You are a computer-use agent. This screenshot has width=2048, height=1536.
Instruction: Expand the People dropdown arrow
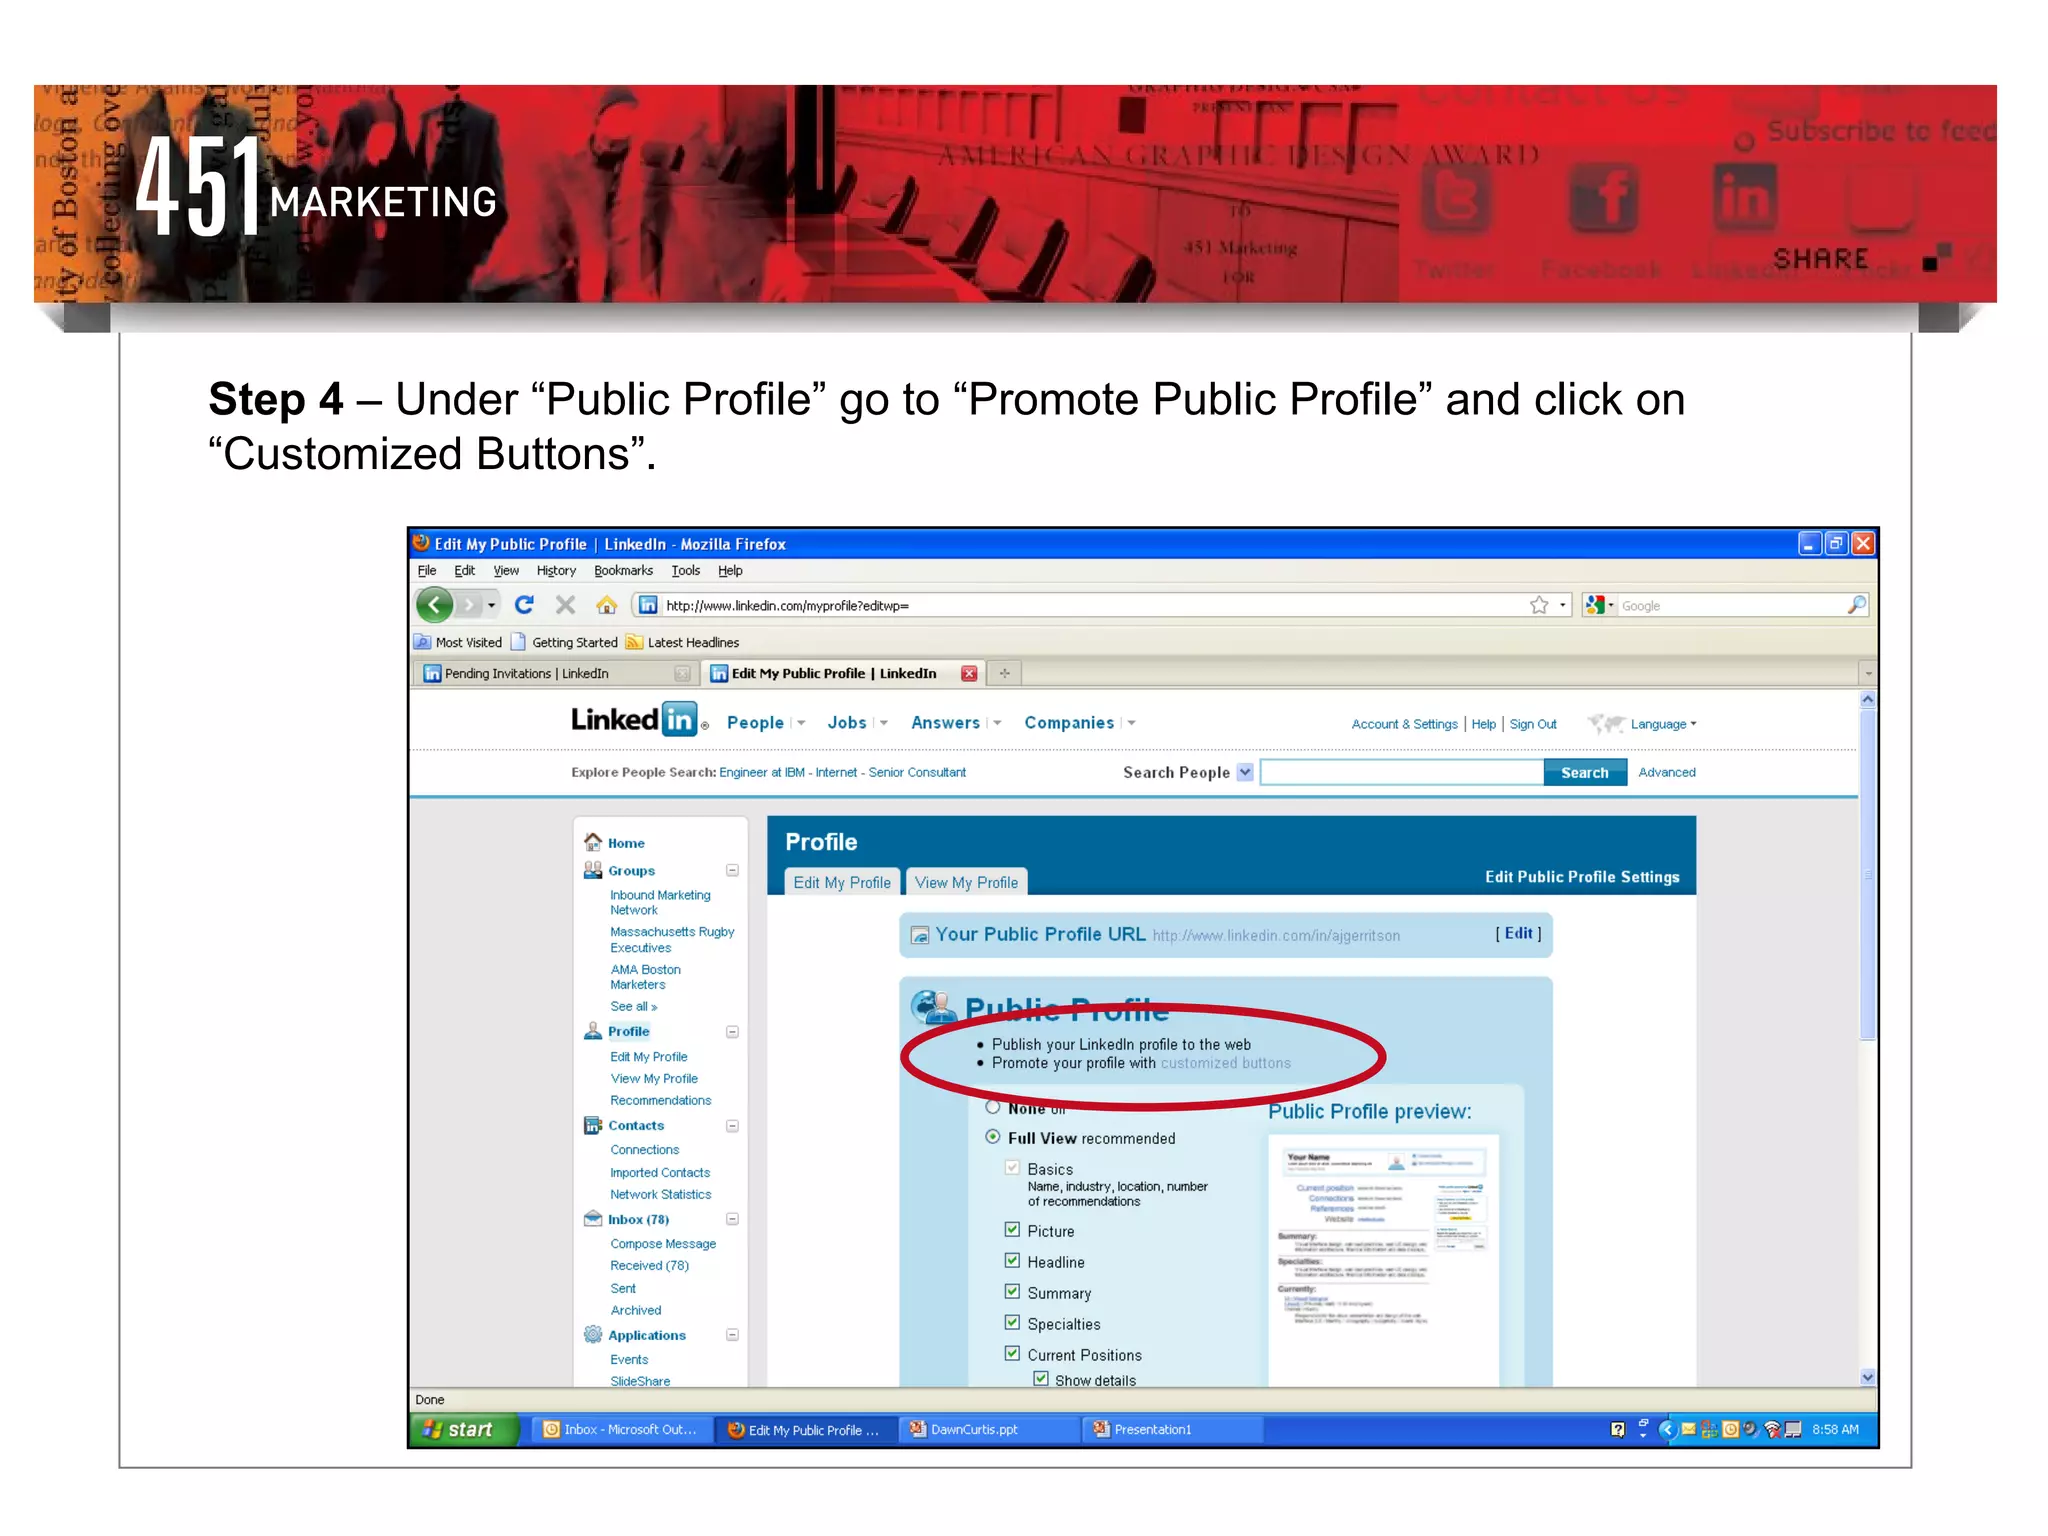click(x=801, y=723)
